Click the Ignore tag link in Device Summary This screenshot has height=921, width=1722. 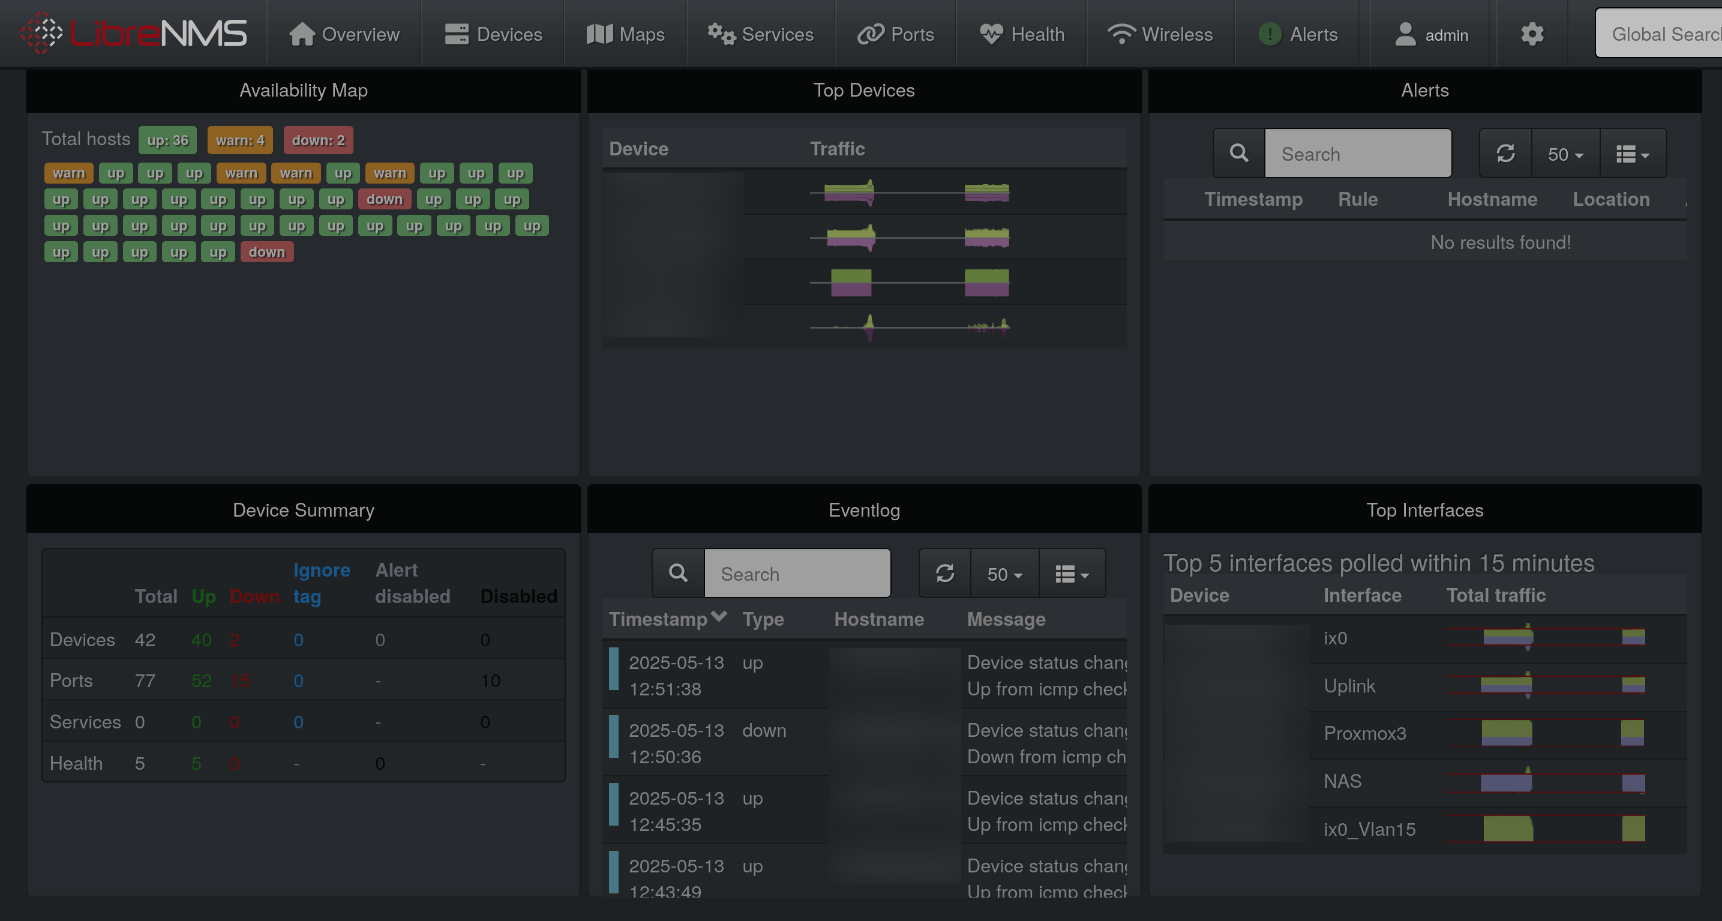[321, 583]
